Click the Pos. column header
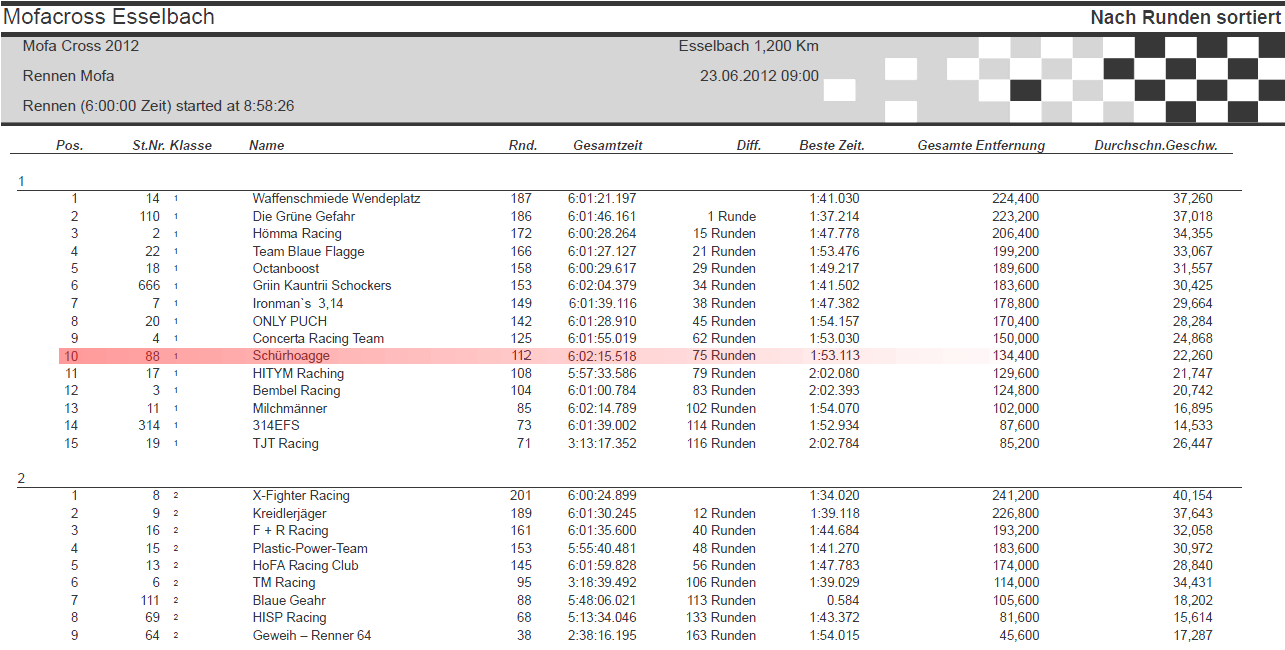Viewport: 1285px width, 650px height. pyautogui.click(x=70, y=145)
